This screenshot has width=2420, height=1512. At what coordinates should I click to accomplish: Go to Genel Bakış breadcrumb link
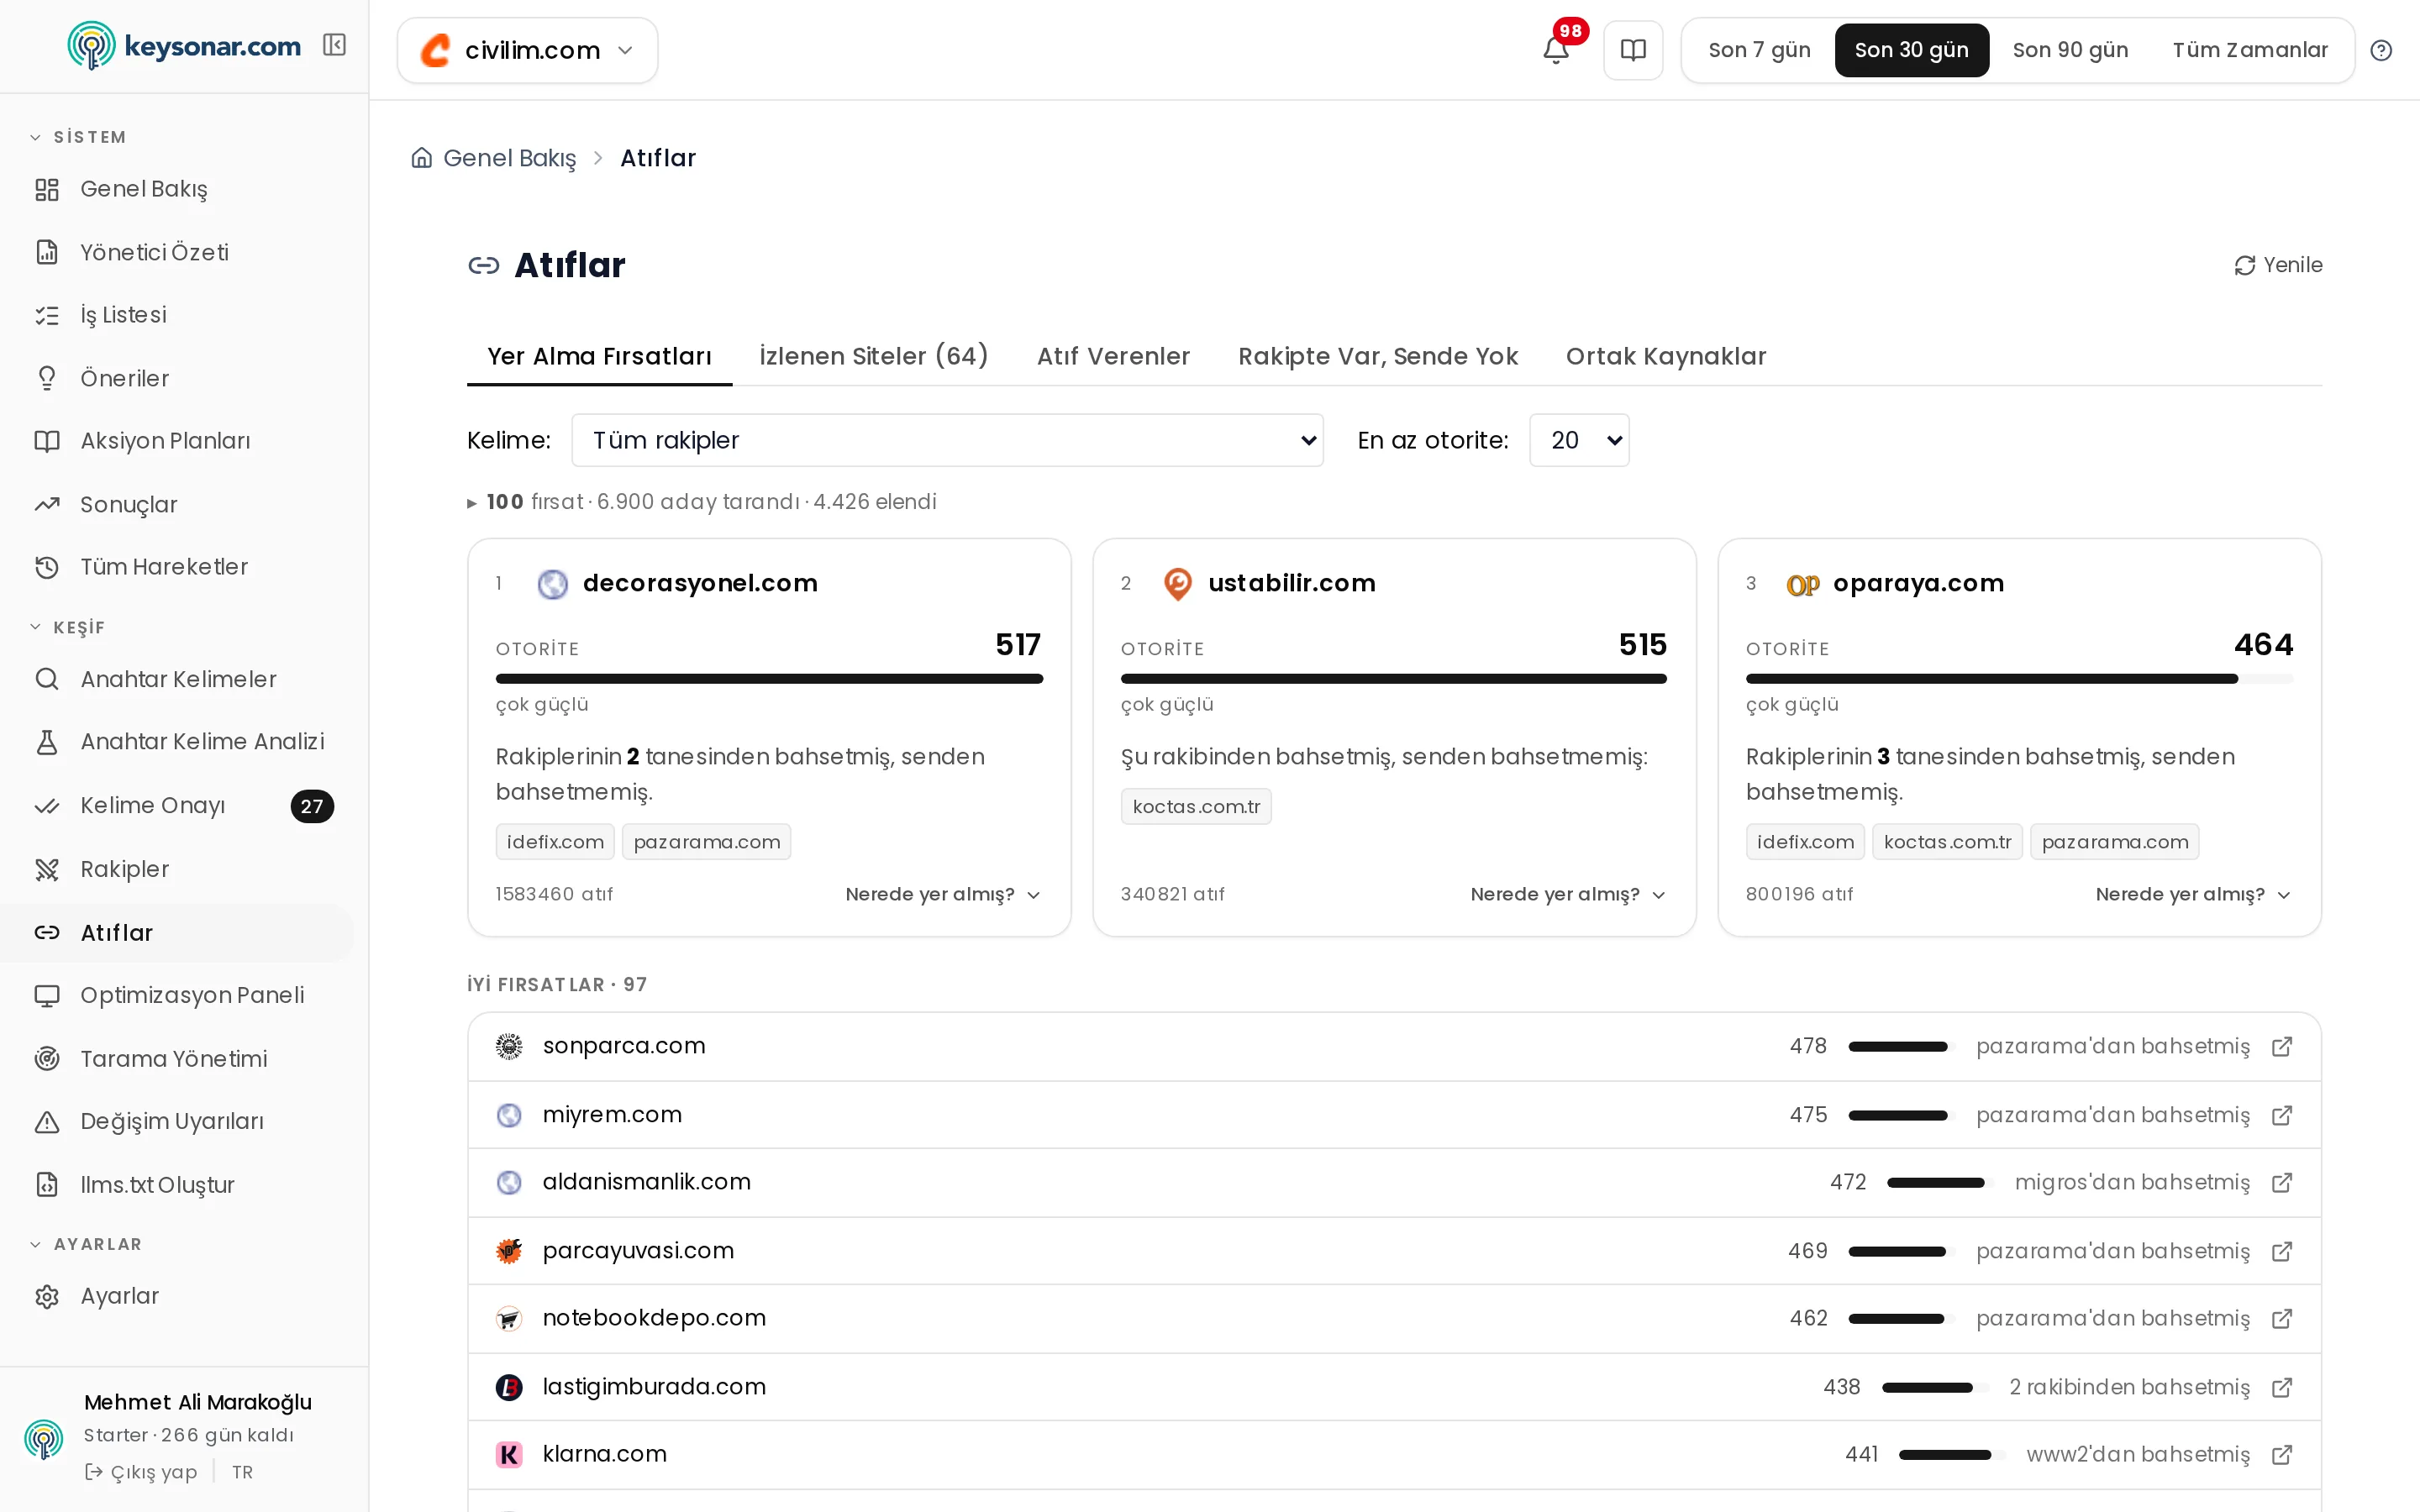[509, 158]
